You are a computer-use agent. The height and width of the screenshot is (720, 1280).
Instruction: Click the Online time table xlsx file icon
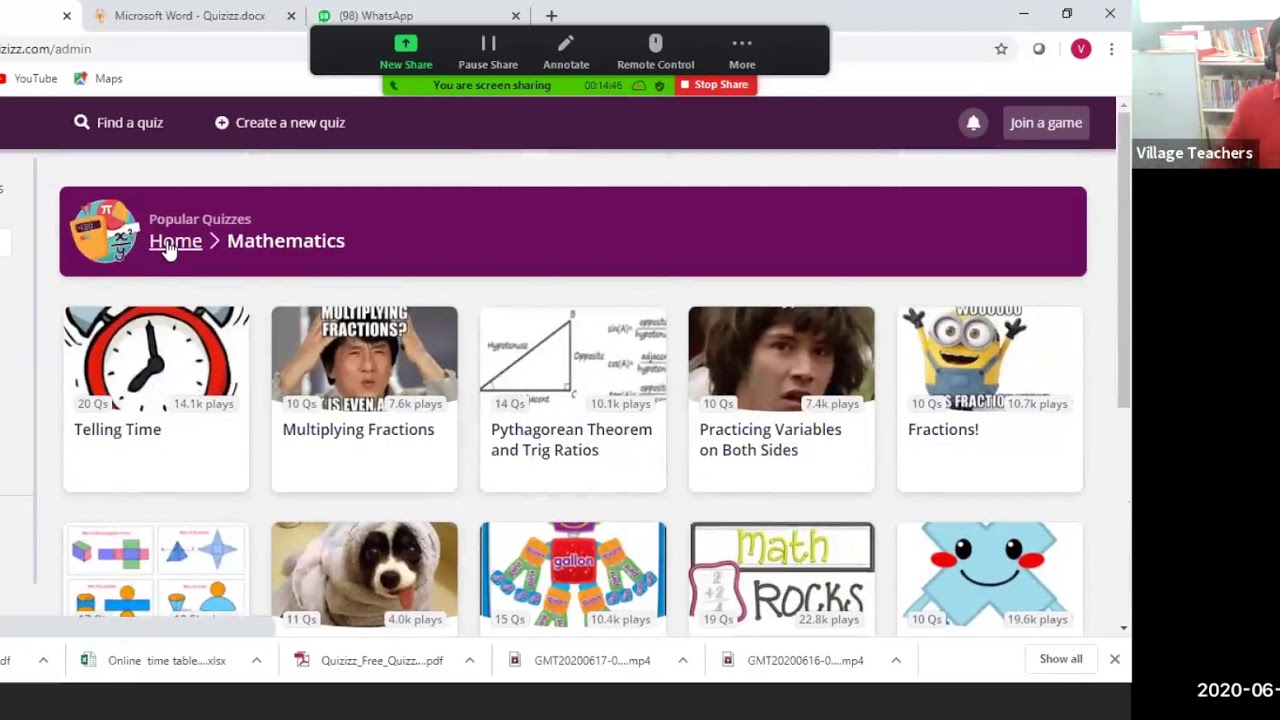pos(88,660)
